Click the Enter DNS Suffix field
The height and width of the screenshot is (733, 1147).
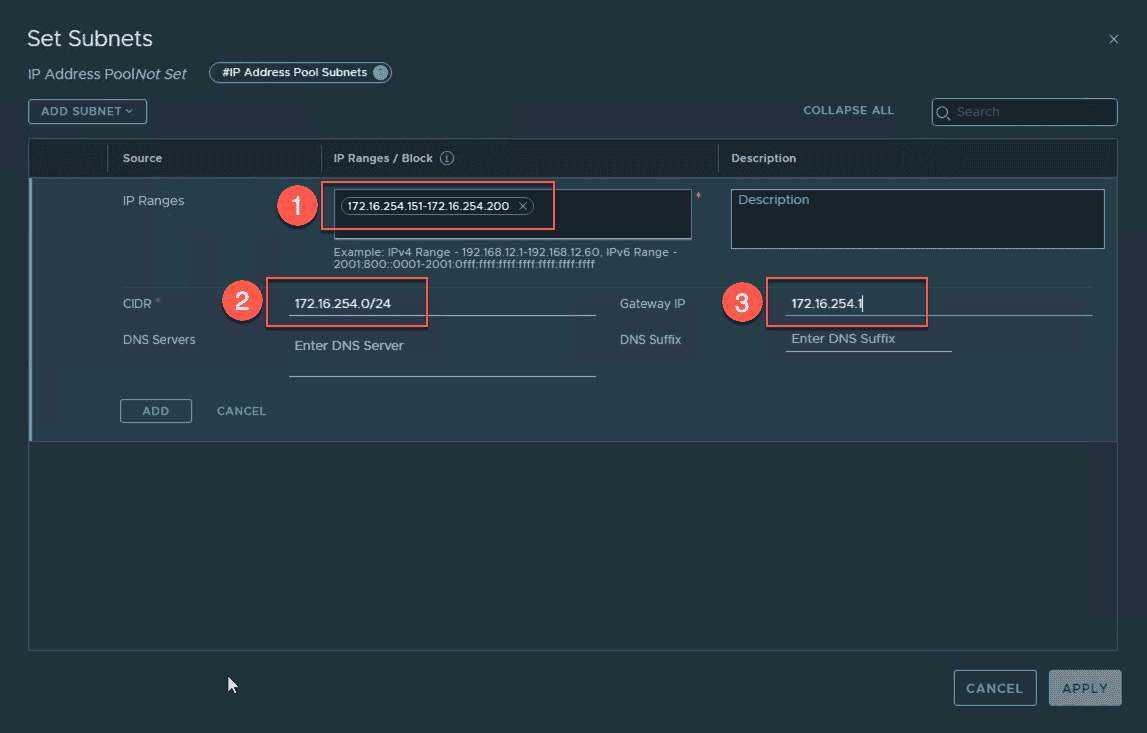[867, 340]
